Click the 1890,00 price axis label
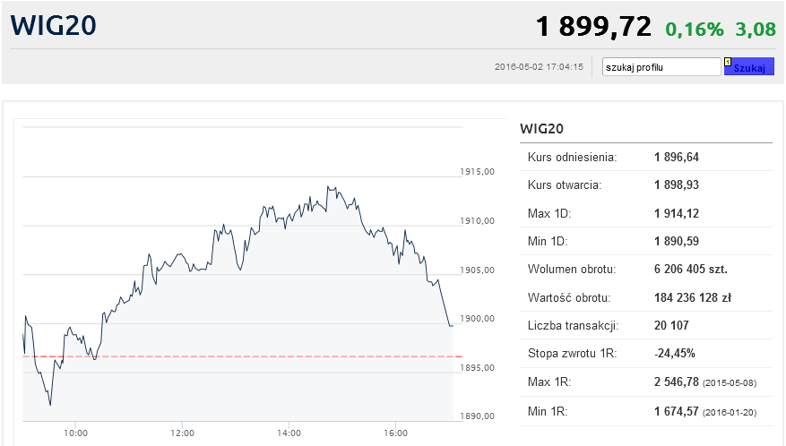Screen dimensions: 786x446 tap(477, 416)
